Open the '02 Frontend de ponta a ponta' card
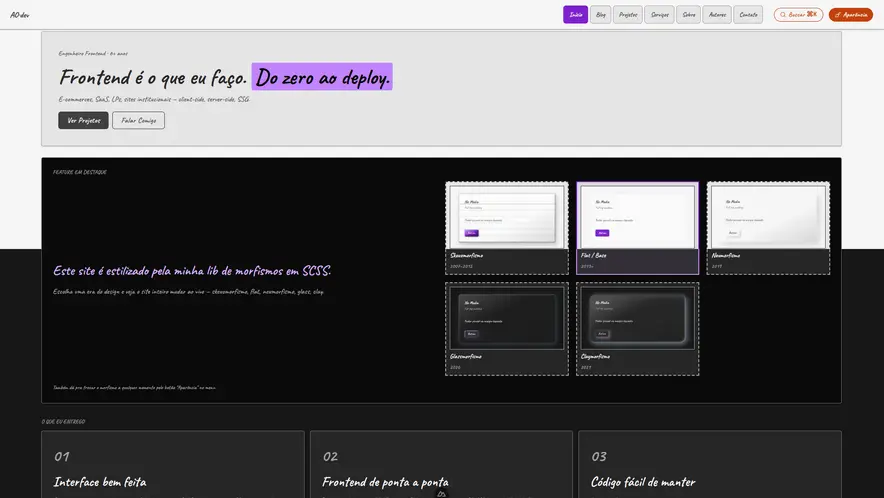Screen dimensions: 884x498 [441, 464]
